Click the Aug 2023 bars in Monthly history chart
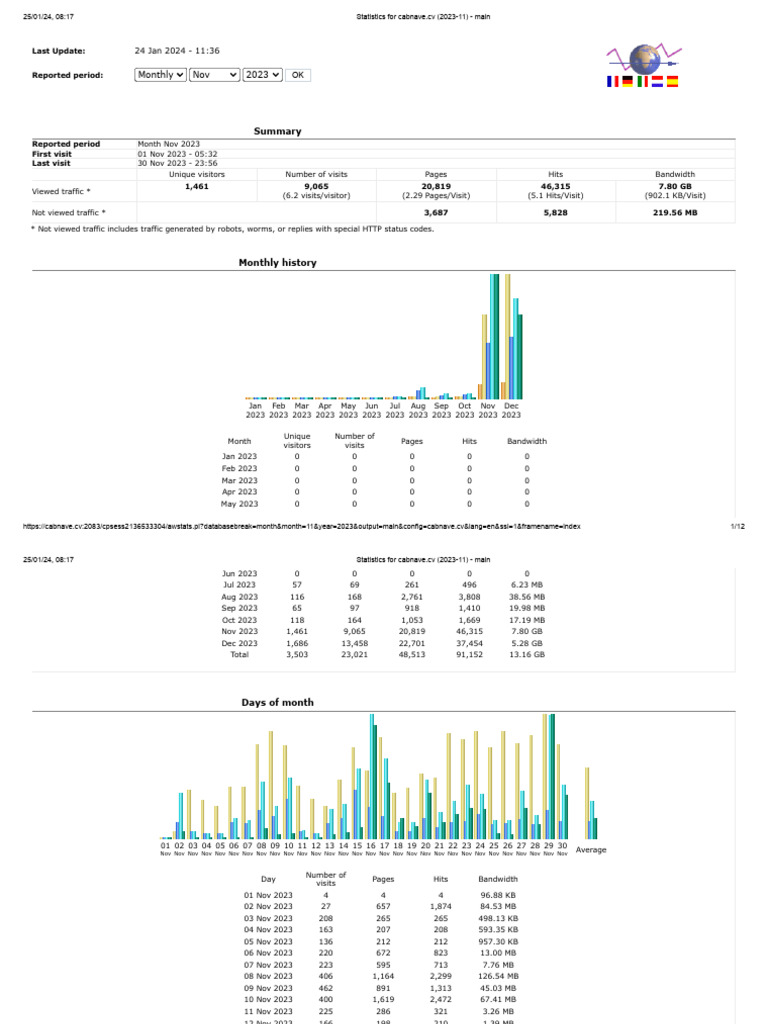This screenshot has width=768, height=1024. tap(418, 394)
